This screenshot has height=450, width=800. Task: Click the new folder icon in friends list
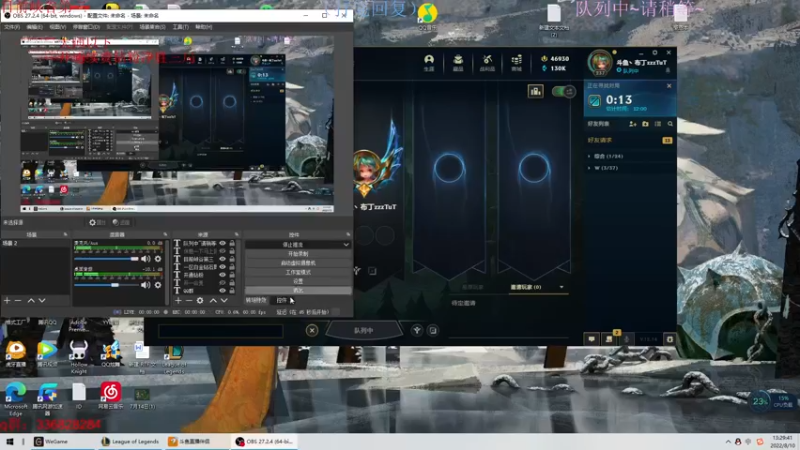(x=645, y=124)
